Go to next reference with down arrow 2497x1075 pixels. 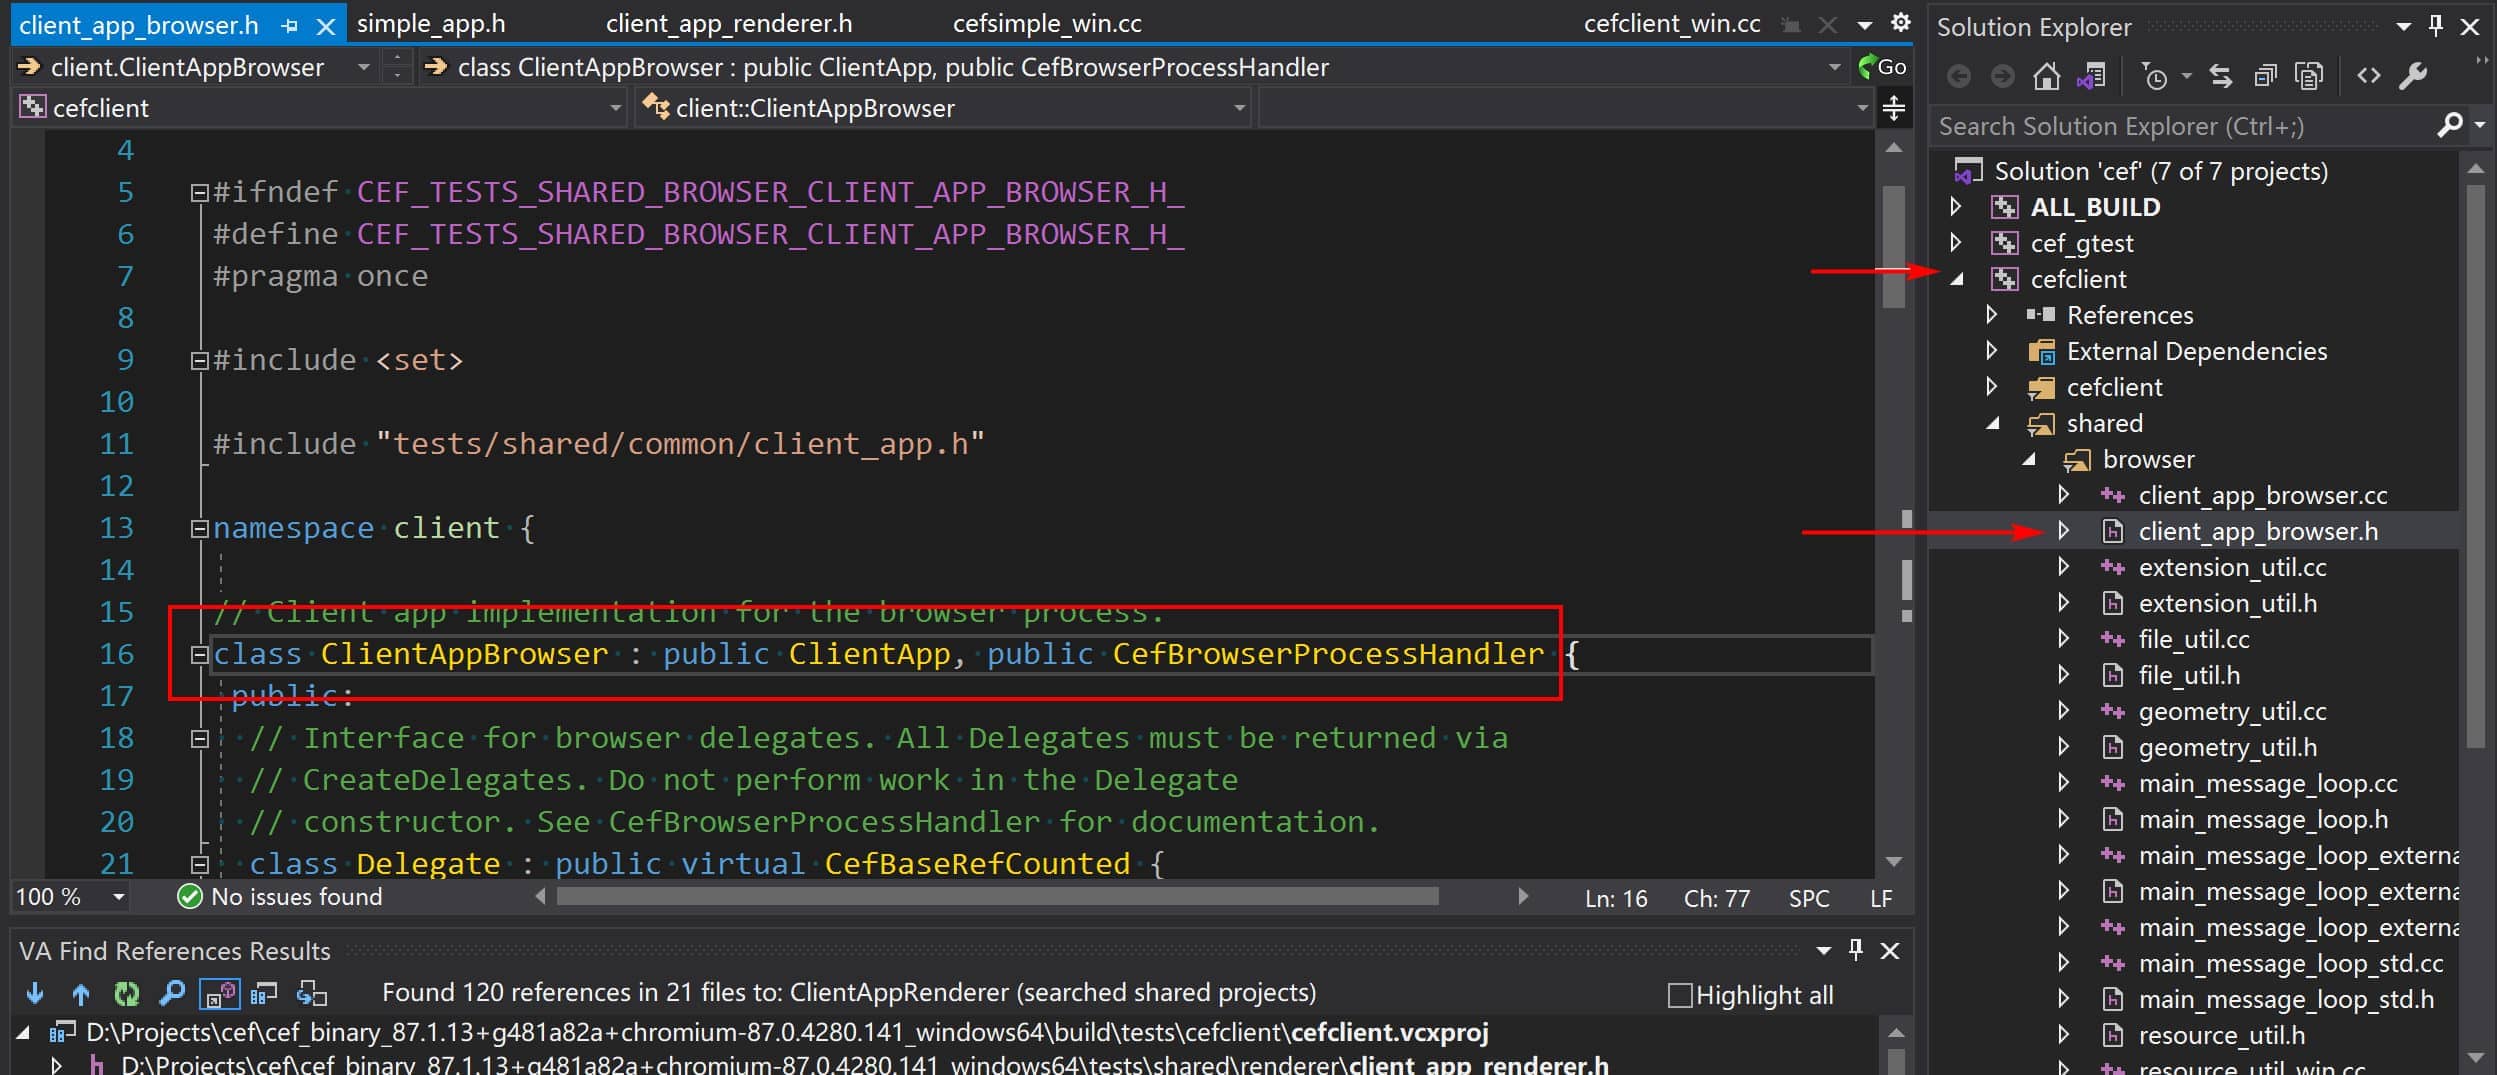(35, 993)
